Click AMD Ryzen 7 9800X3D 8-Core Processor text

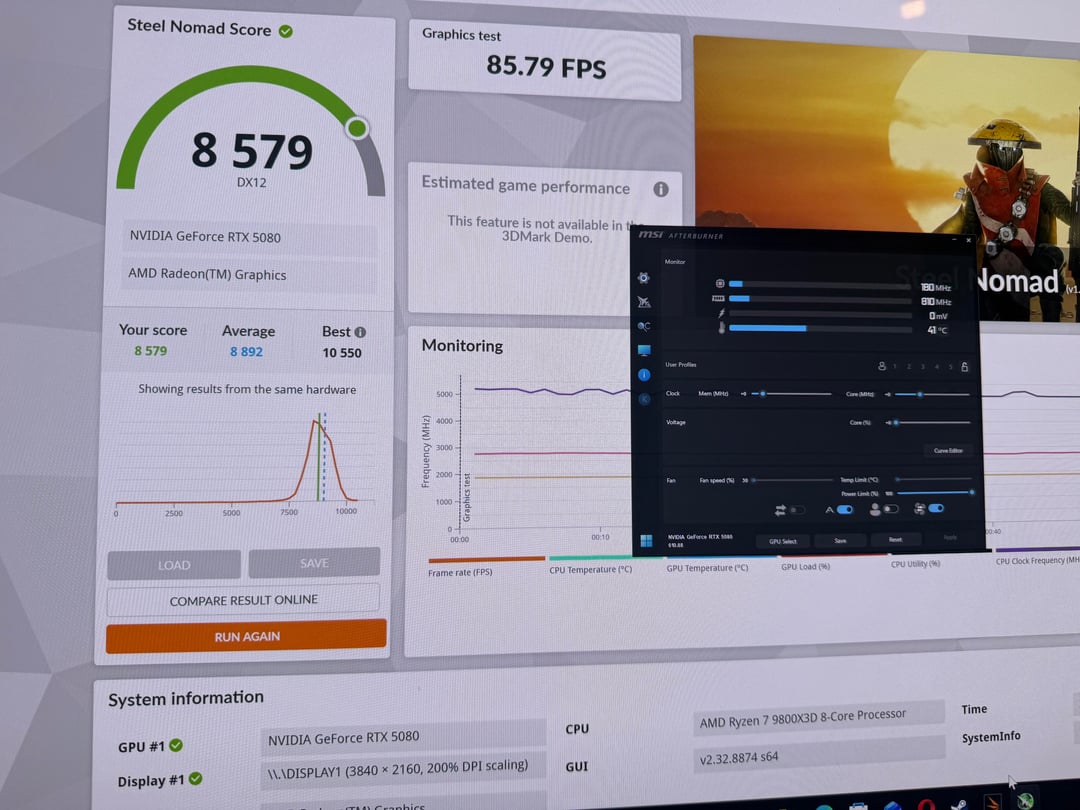coord(802,718)
